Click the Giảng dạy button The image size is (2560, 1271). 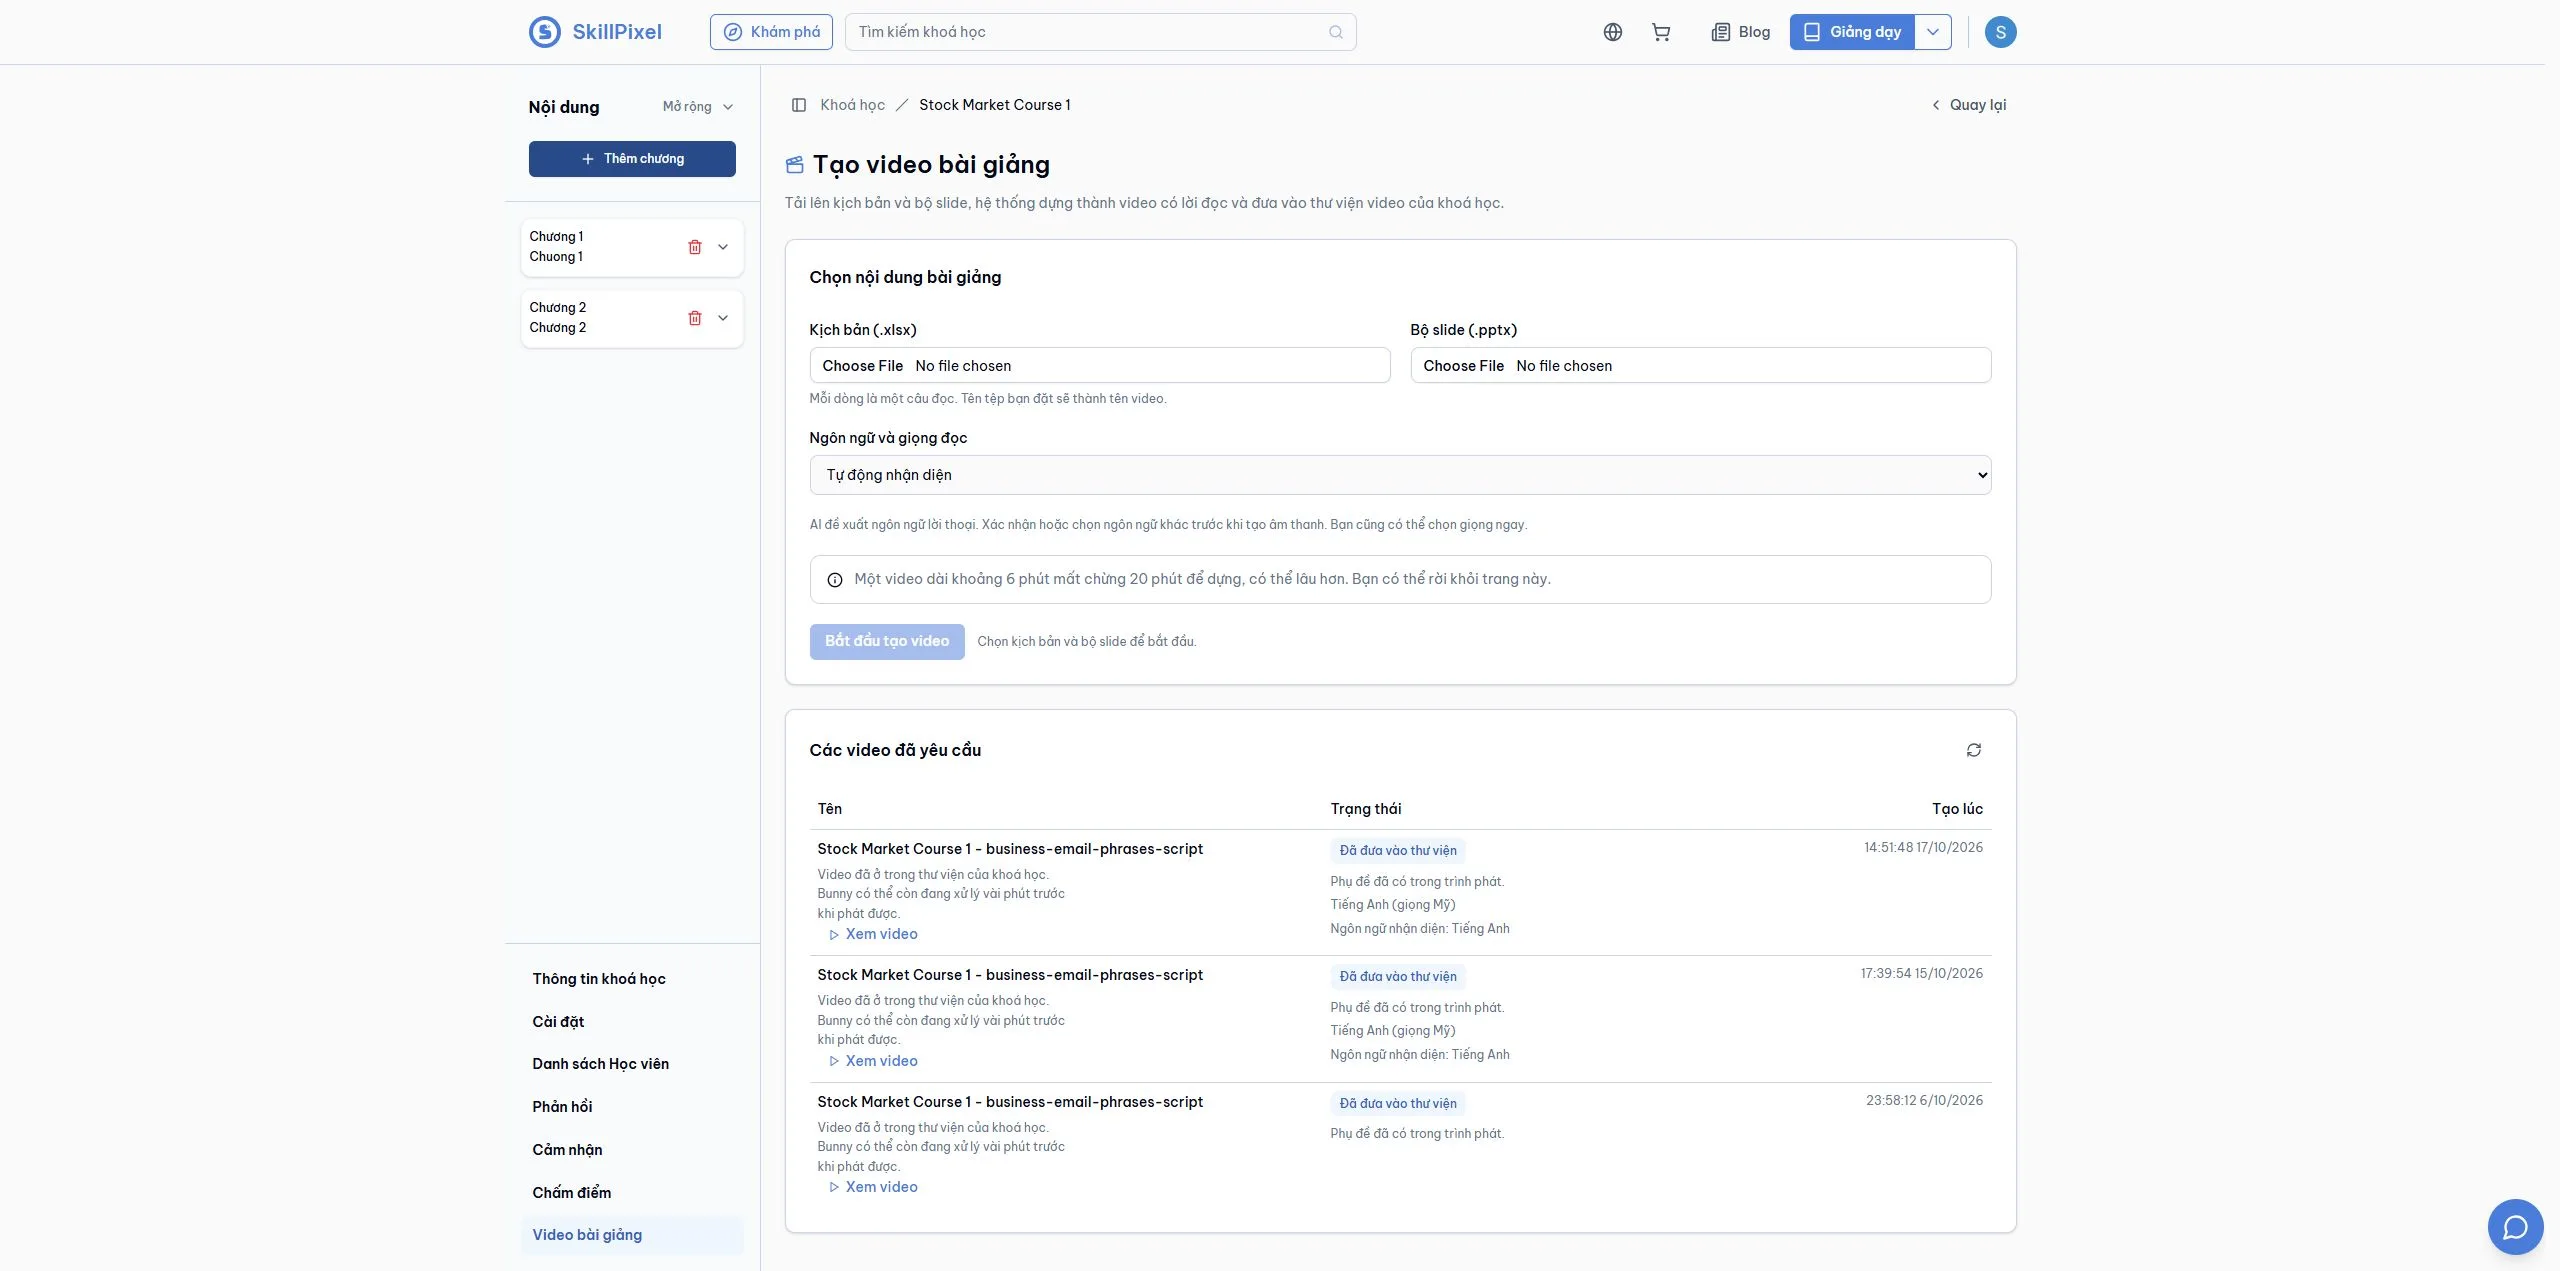pos(1852,32)
